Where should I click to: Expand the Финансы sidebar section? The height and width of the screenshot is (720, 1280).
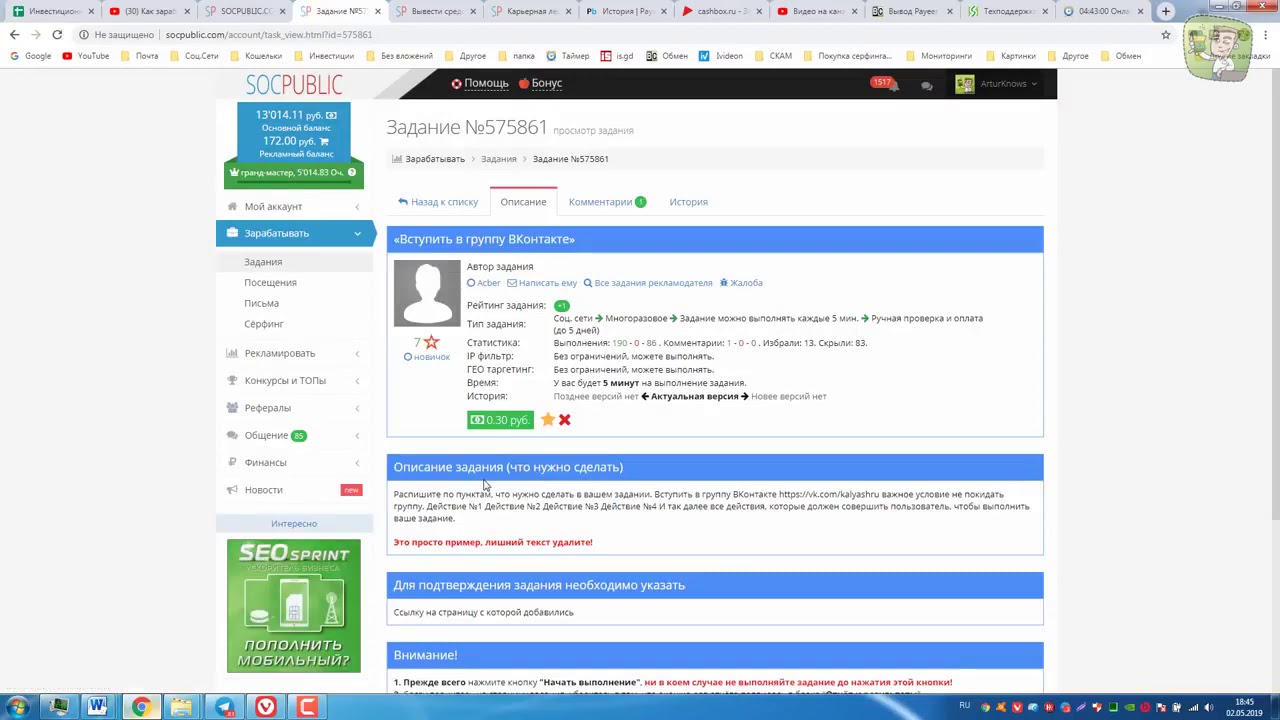click(294, 462)
